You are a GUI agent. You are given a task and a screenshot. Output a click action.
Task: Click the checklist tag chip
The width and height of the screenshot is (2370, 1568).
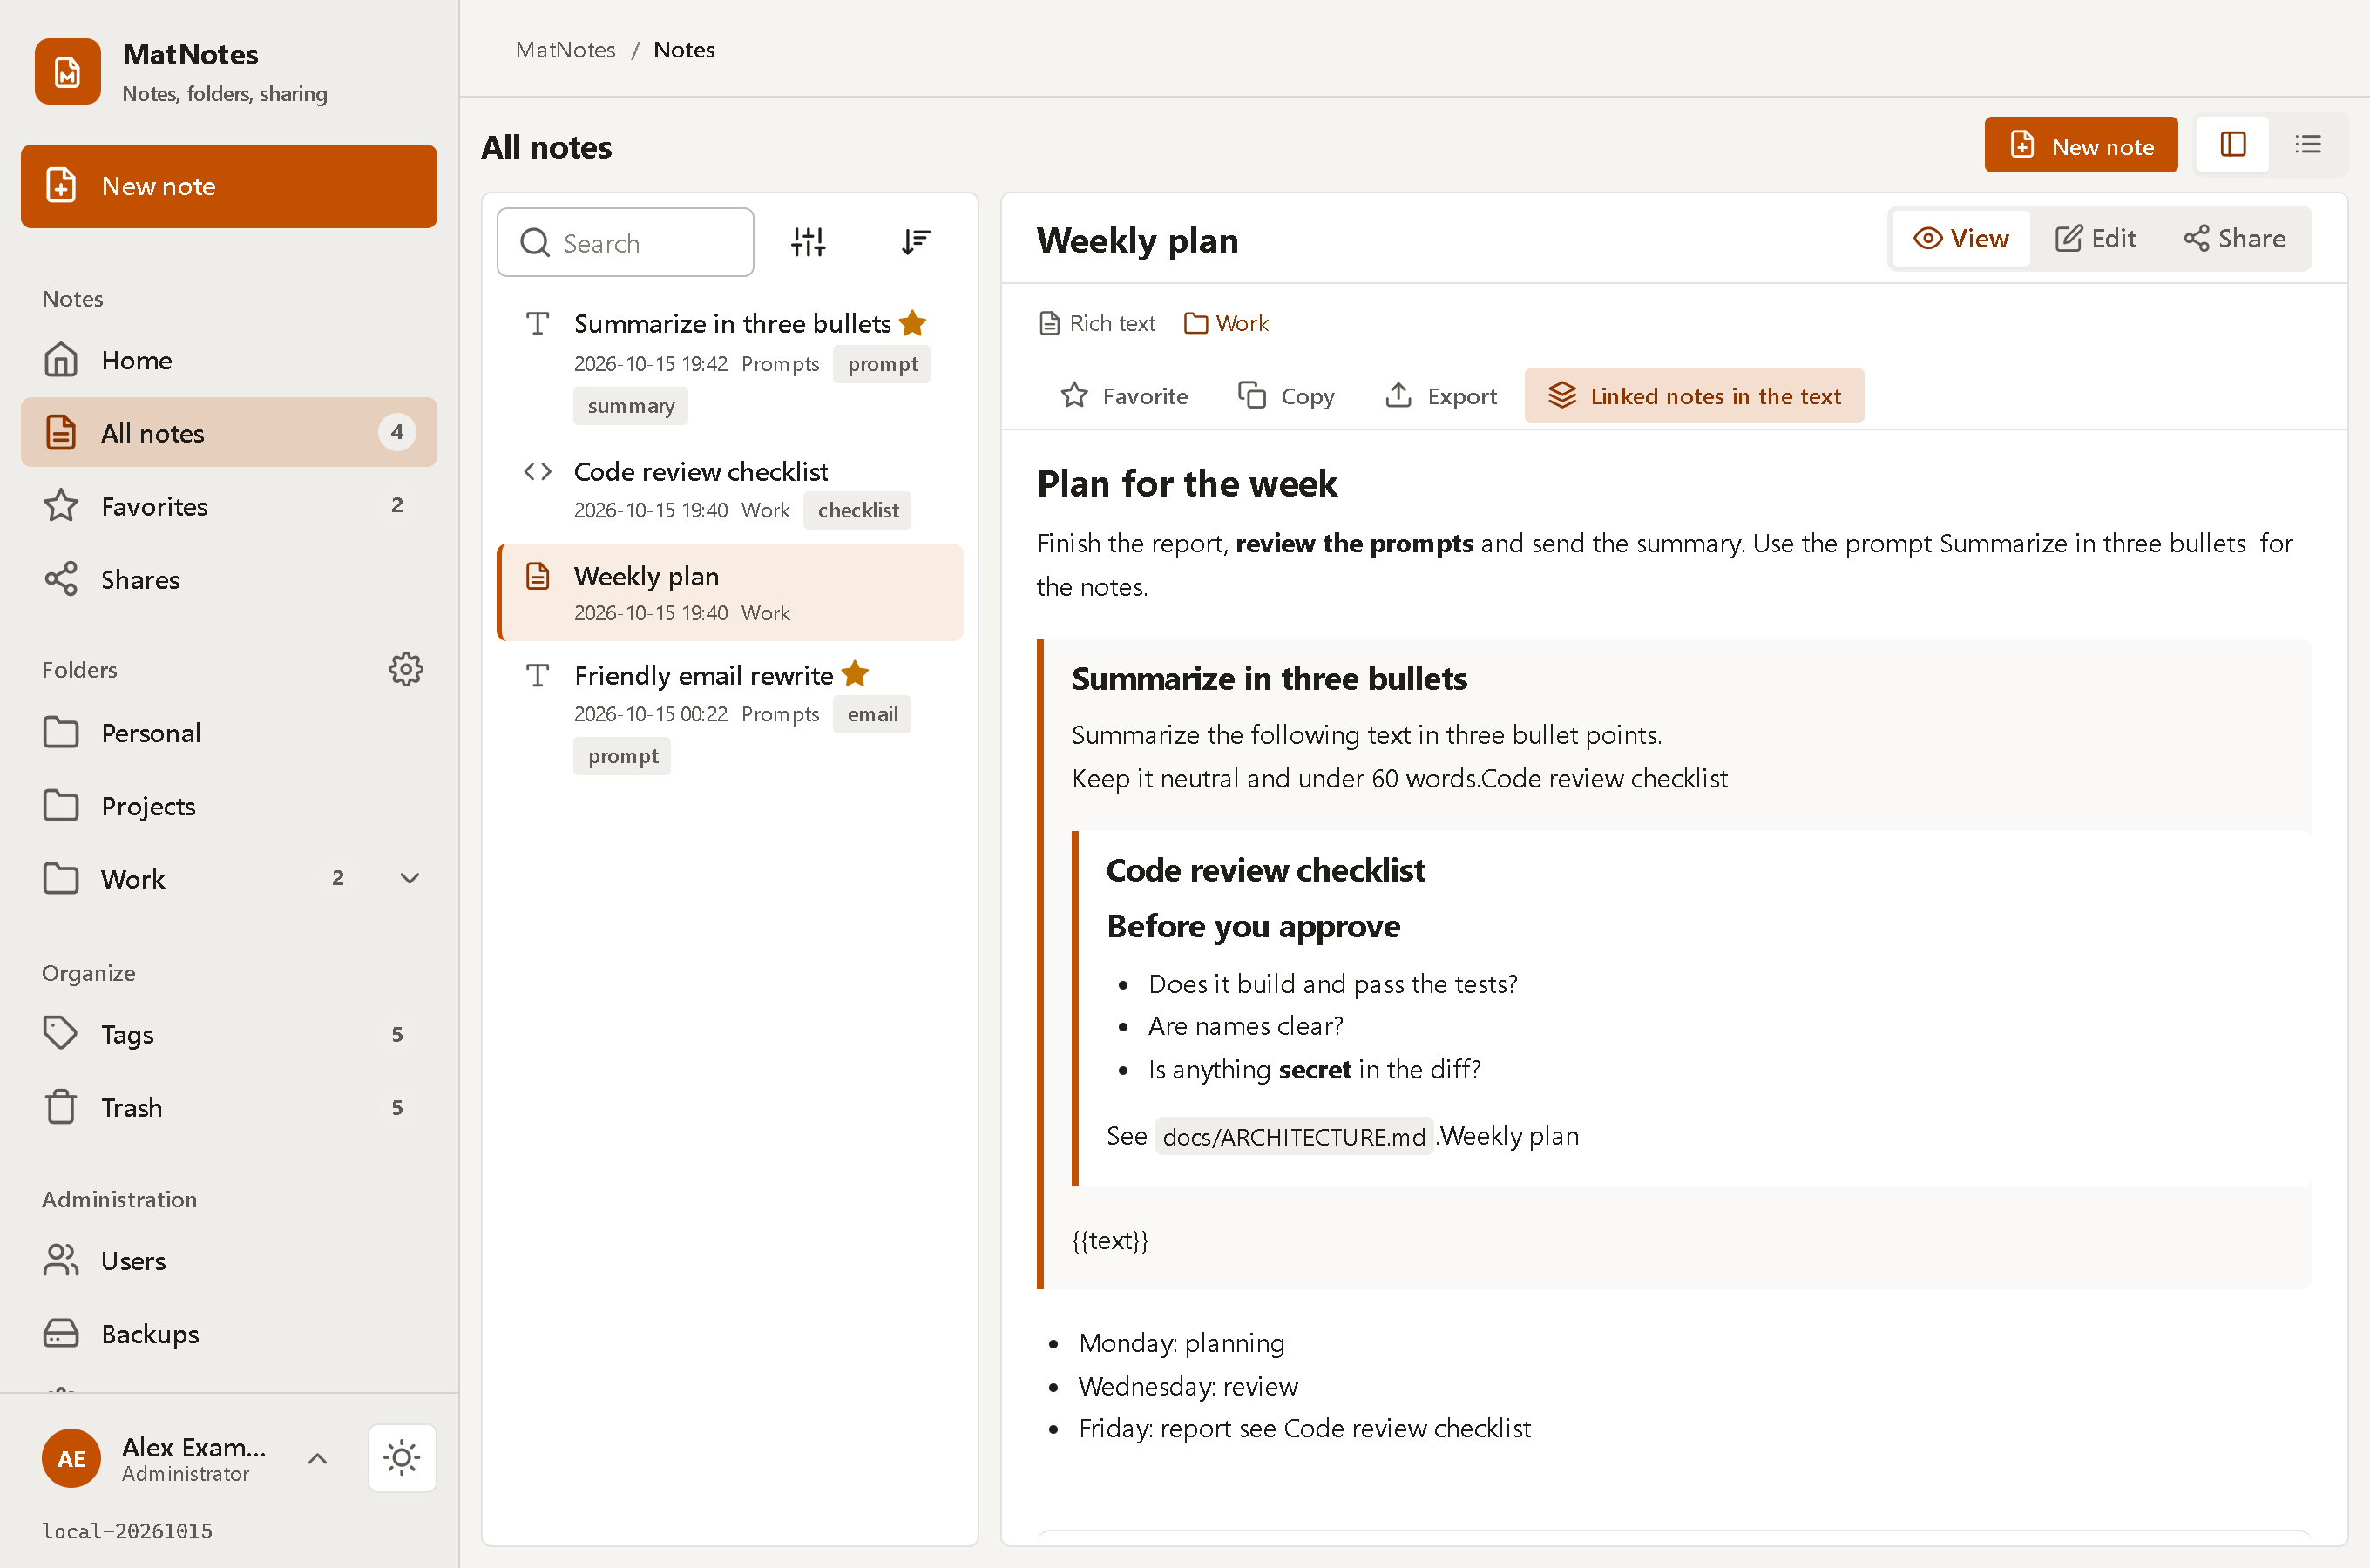858,510
